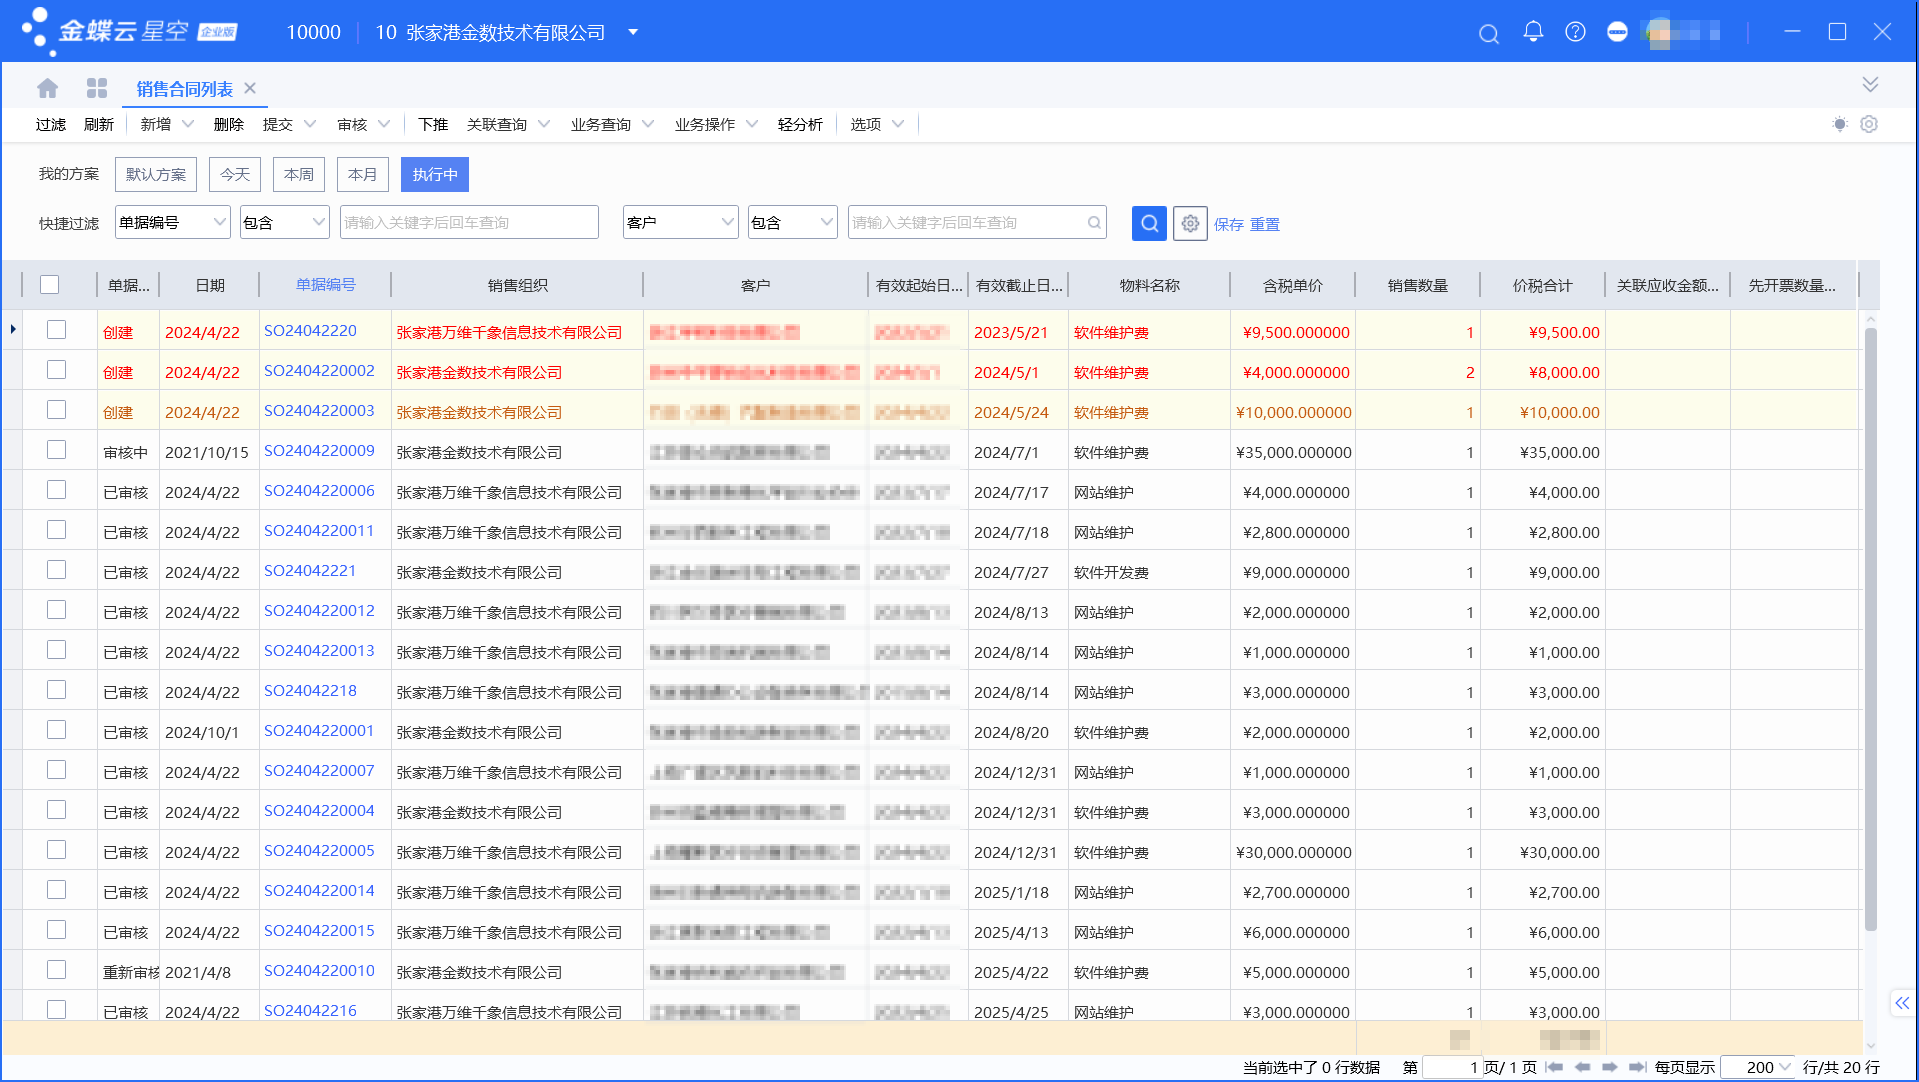Viewport: 1919px width, 1082px height.
Task: Open the notification bell
Action: pyautogui.click(x=1532, y=32)
